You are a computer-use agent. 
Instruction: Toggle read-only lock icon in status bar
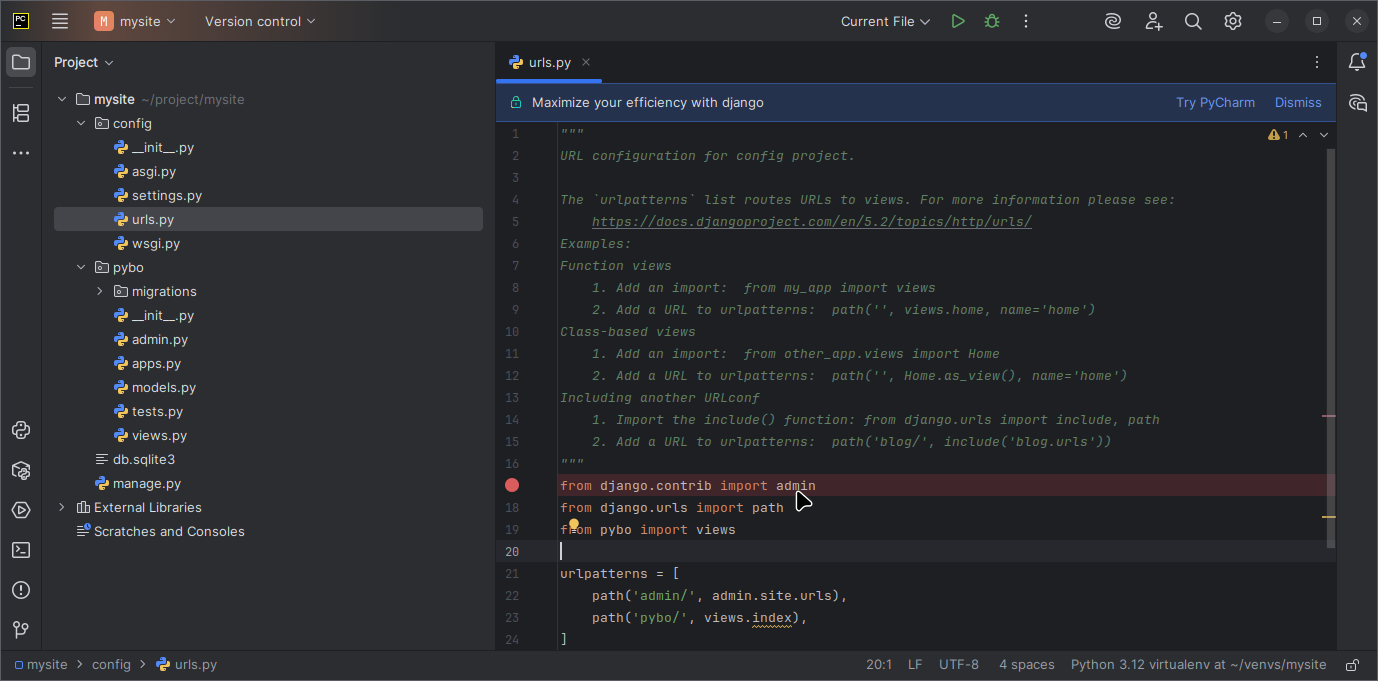point(1352,665)
